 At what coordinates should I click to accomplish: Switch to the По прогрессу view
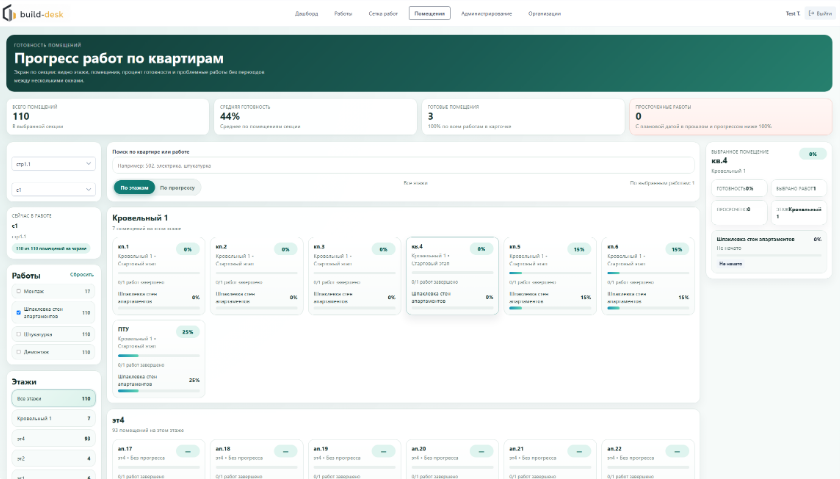(177, 188)
